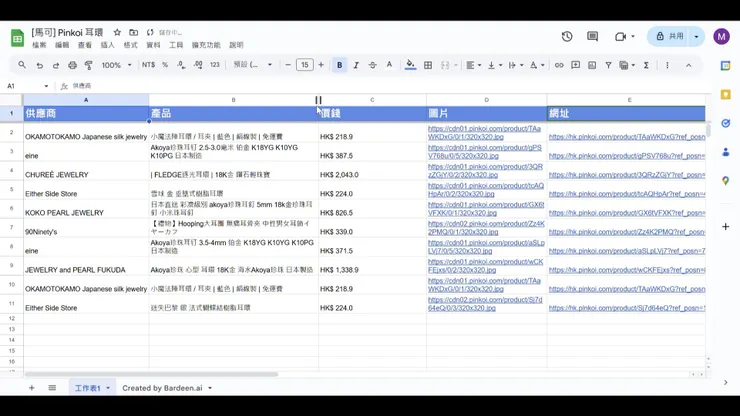The height and width of the screenshot is (416, 740).
Task: Open more number formats 123
Action: coord(215,65)
